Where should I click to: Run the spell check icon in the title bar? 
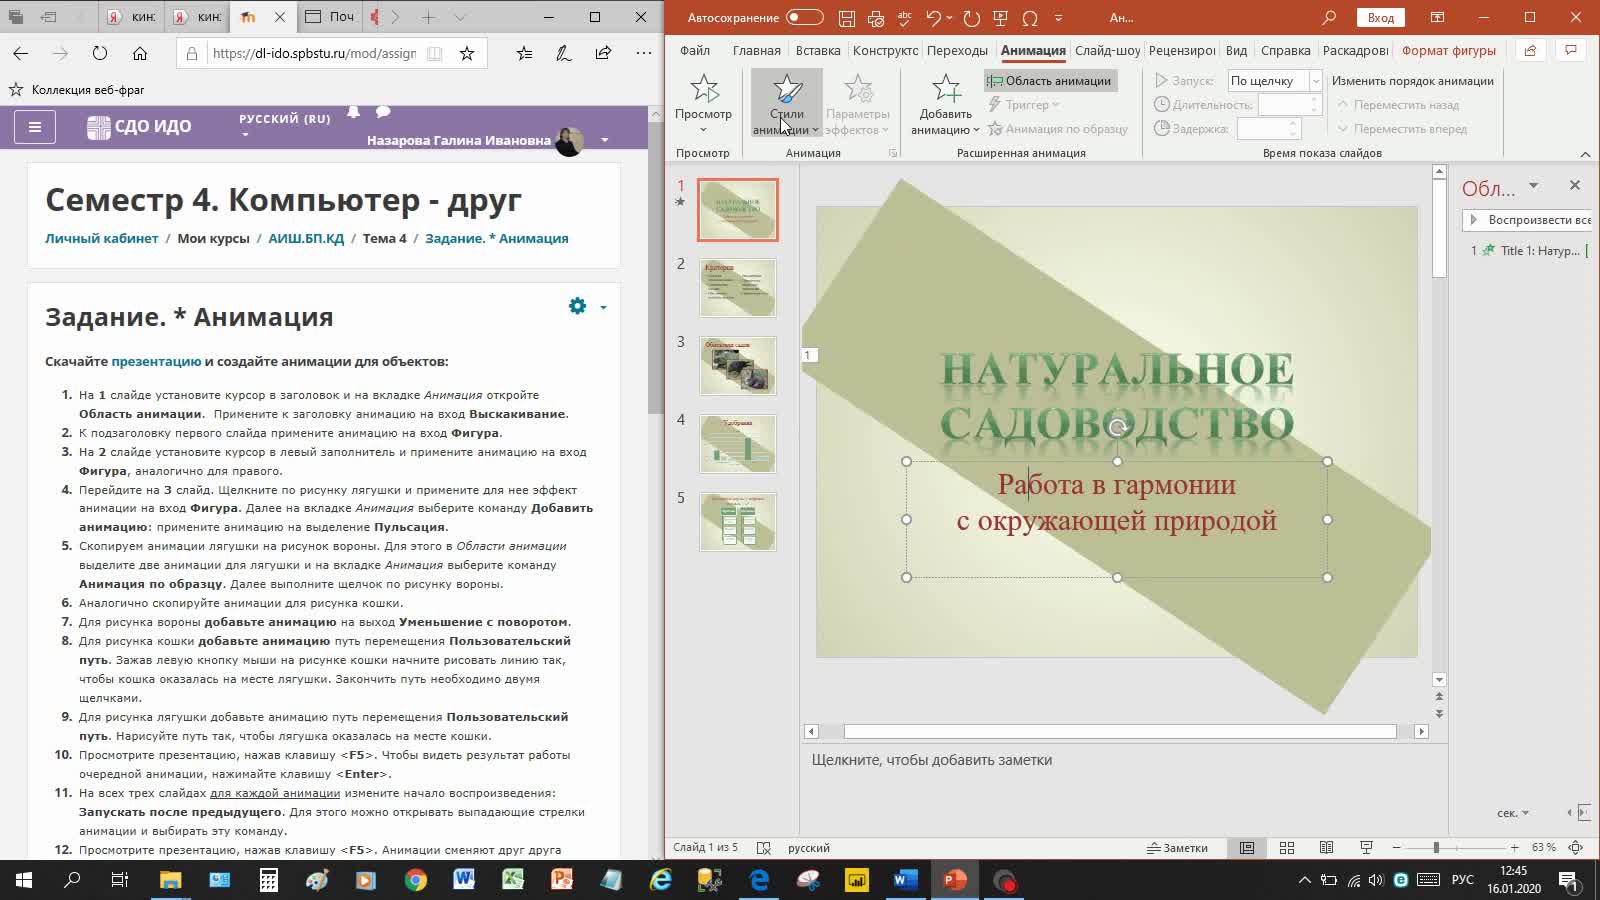click(905, 18)
